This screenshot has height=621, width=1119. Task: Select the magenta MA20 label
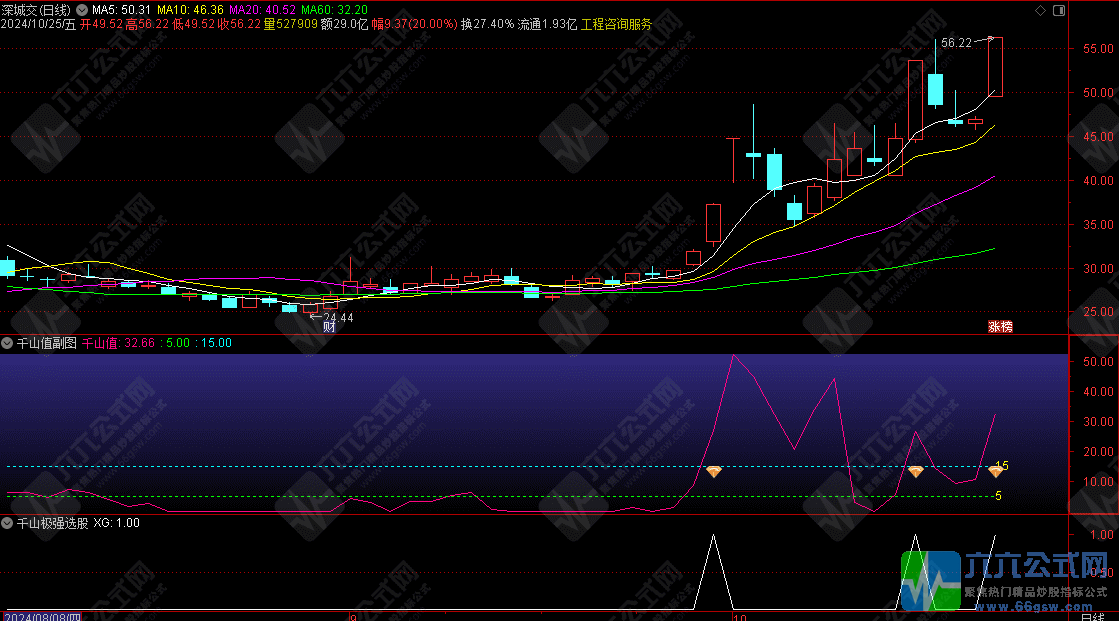[262, 10]
